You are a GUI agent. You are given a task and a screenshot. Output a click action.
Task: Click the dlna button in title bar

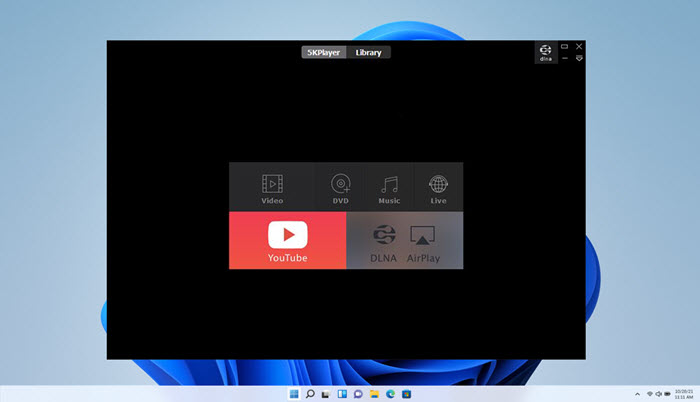(546, 53)
